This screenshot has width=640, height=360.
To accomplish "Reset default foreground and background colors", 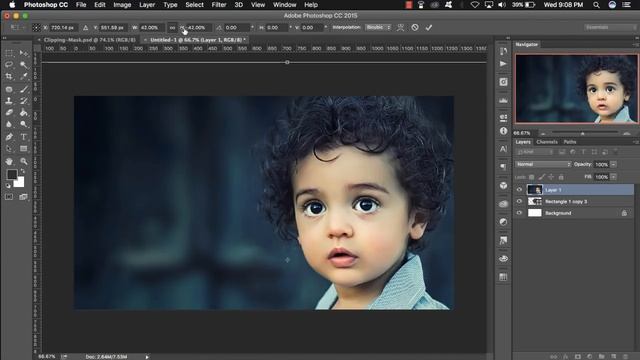I will point(8,186).
